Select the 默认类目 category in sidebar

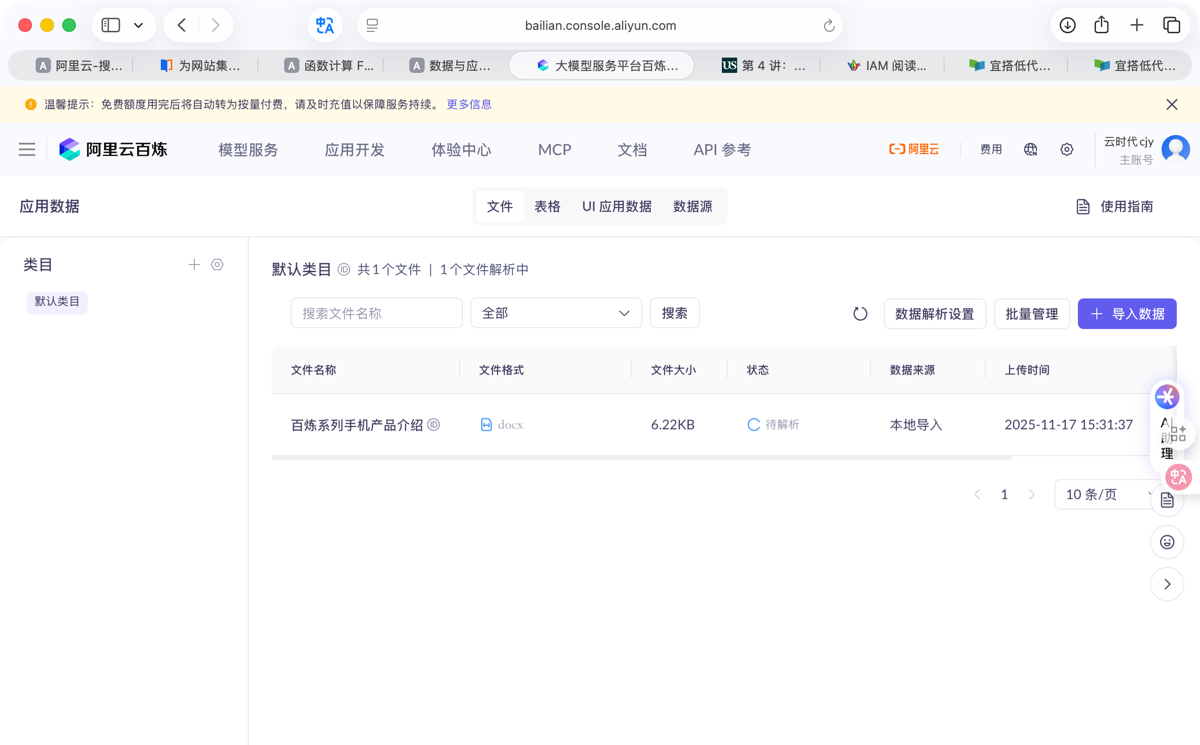(x=57, y=302)
